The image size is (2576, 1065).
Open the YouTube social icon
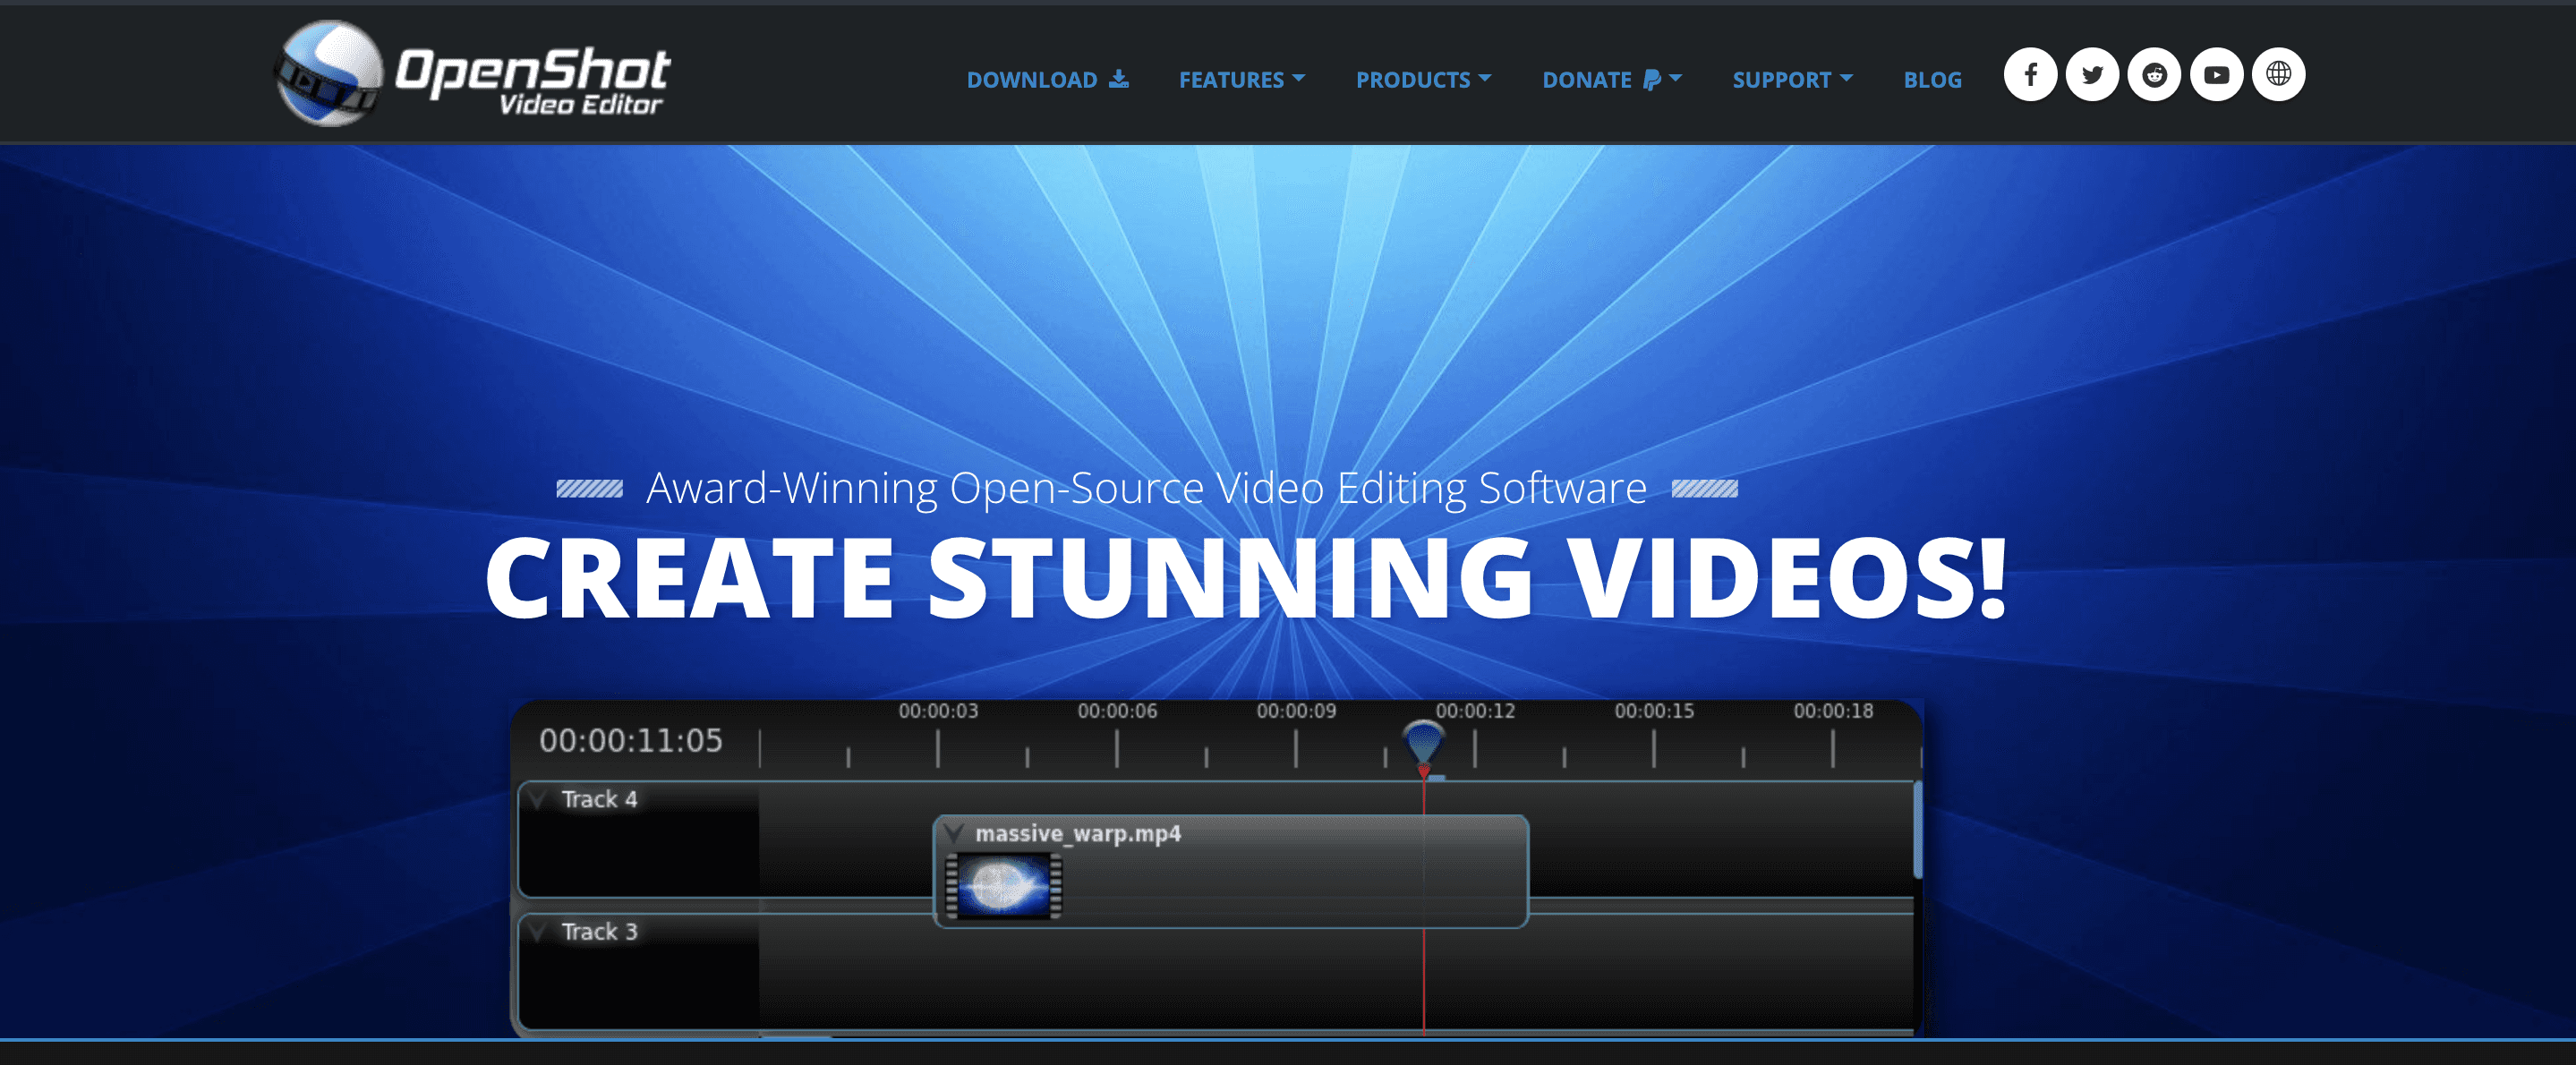pos(2216,75)
